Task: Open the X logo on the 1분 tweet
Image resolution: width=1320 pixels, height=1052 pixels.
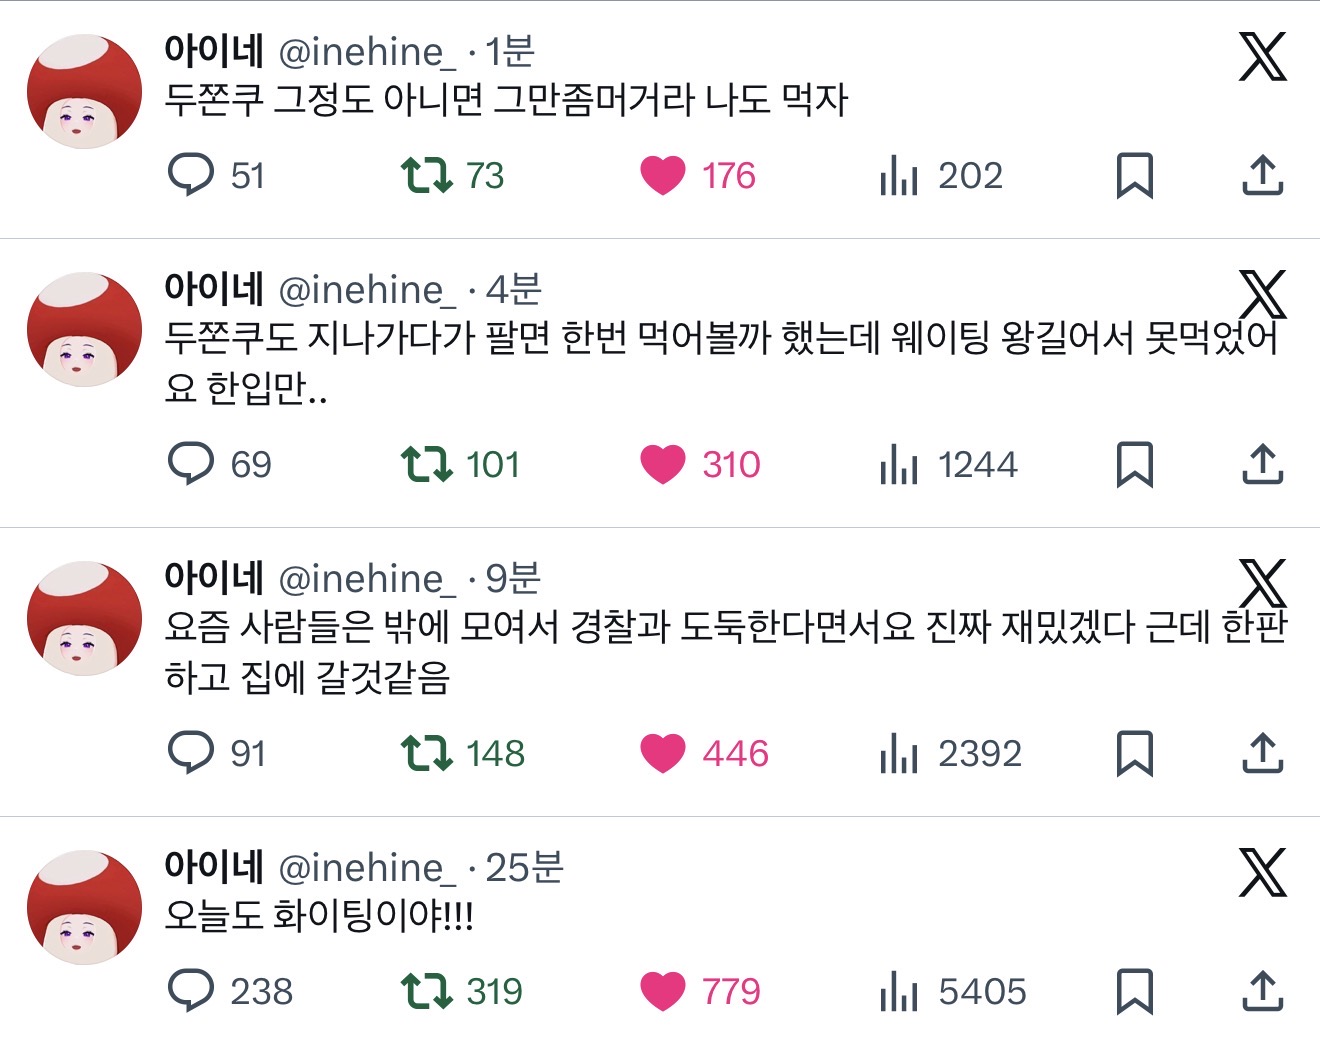Action: tap(1262, 56)
